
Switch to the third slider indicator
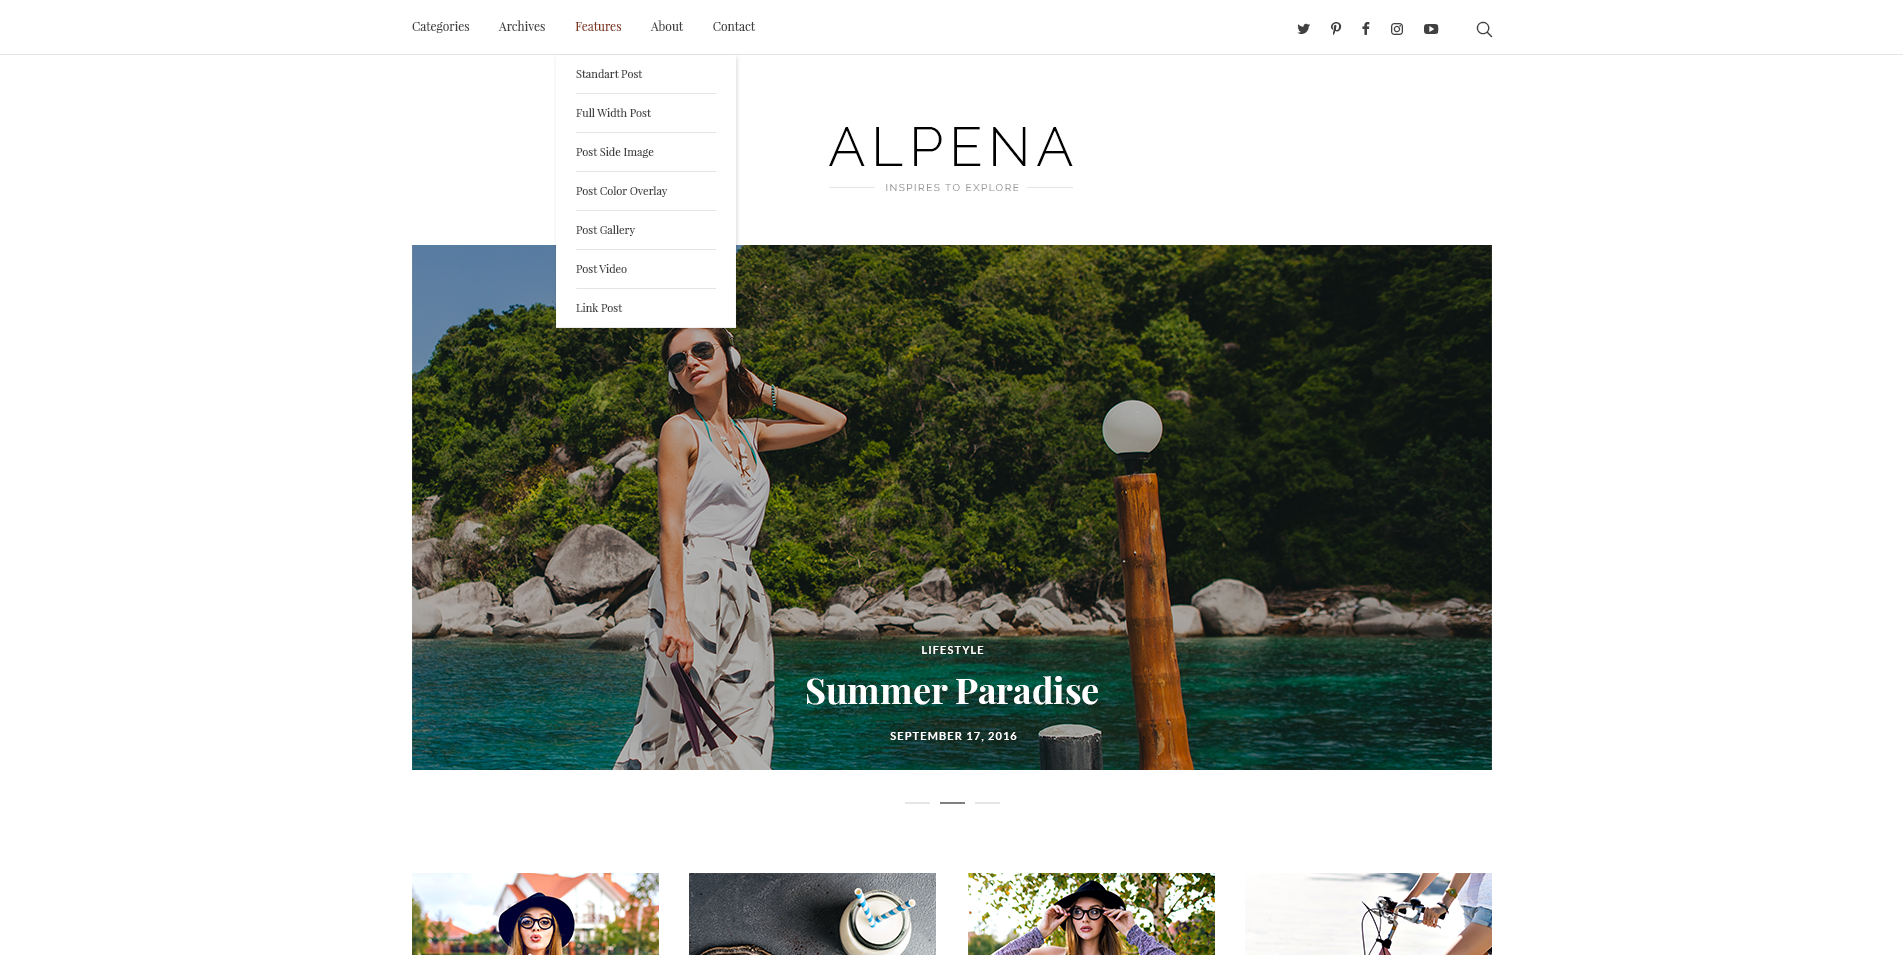987,802
